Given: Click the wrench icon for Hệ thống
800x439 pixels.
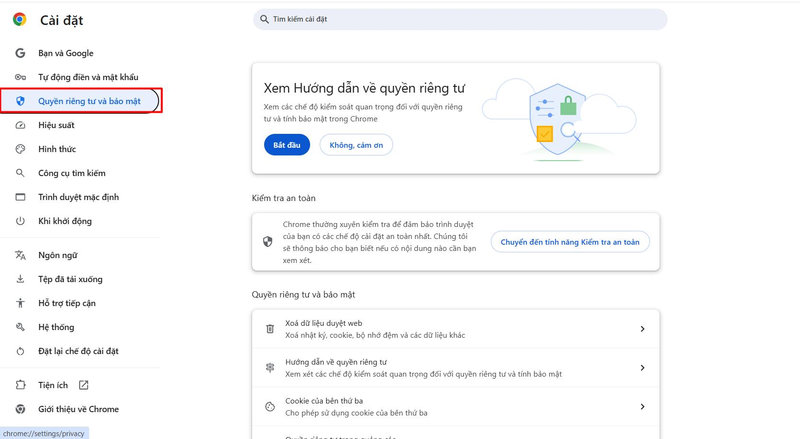Looking at the screenshot, I should tap(20, 327).
